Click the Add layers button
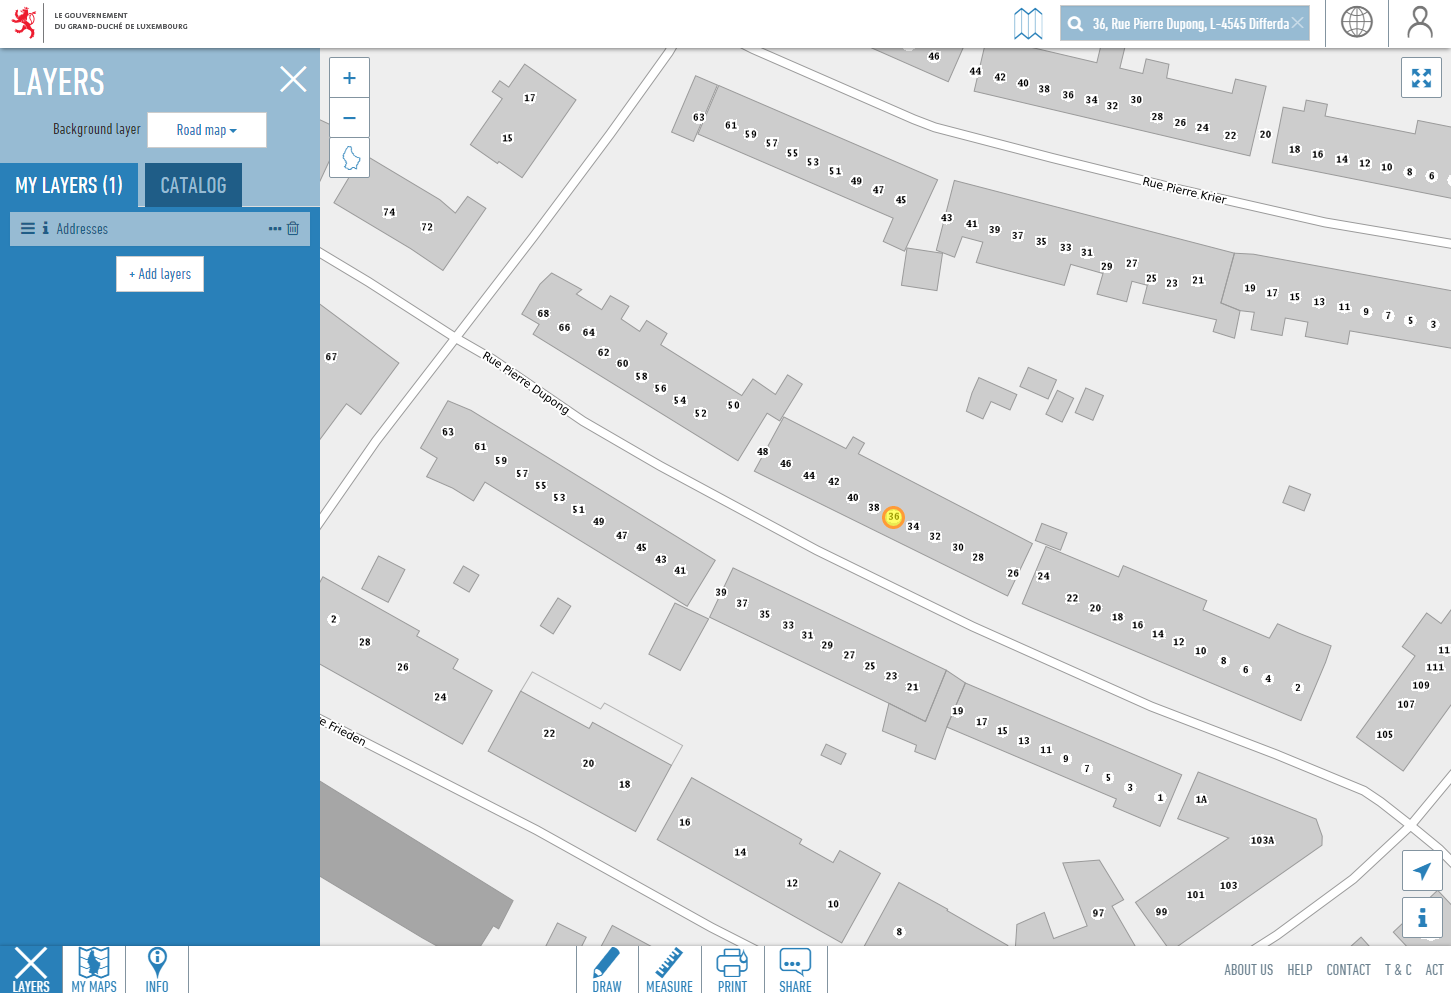 click(160, 274)
